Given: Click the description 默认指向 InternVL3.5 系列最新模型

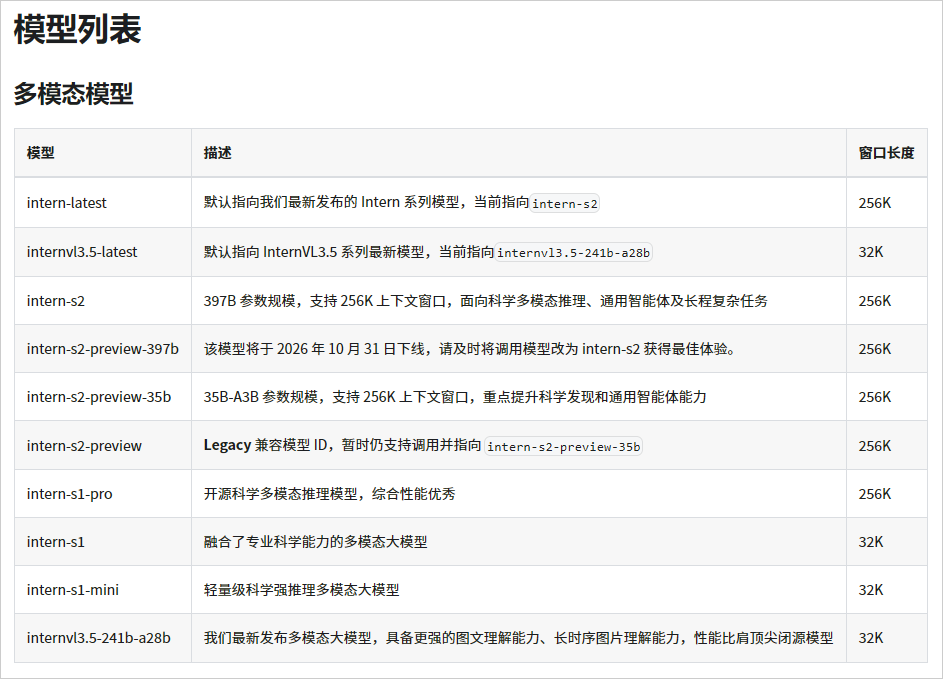Looking at the screenshot, I should click(428, 252).
